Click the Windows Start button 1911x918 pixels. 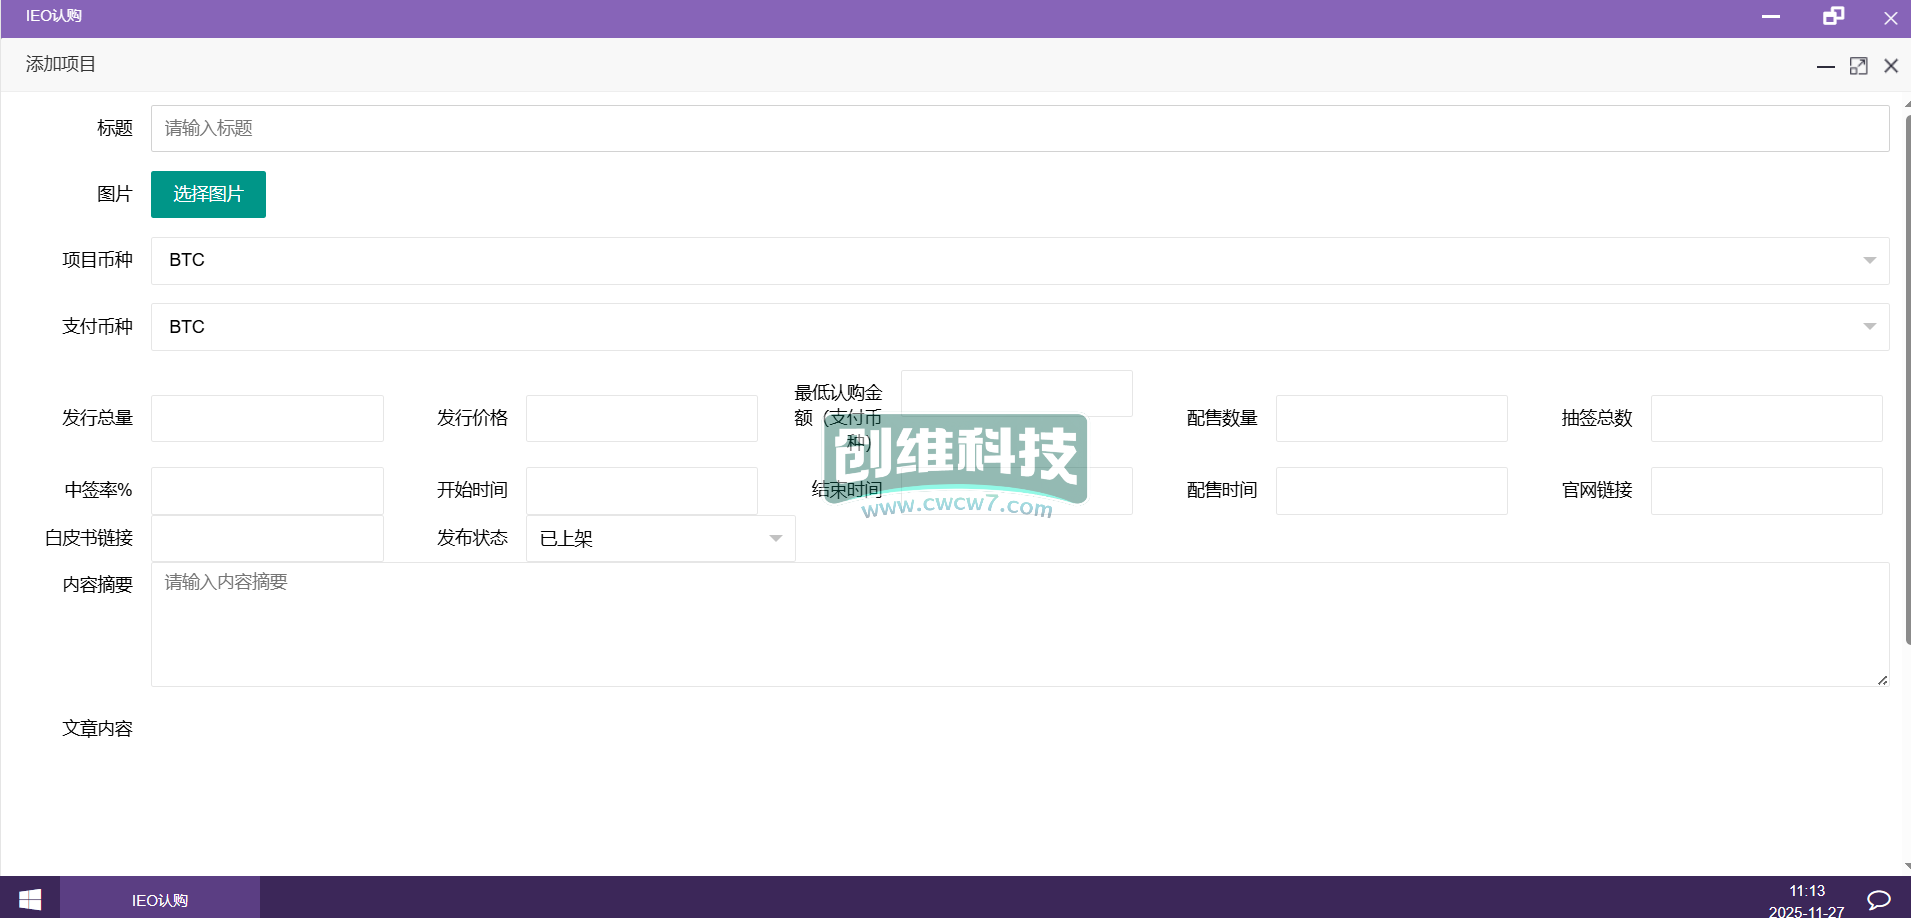click(x=30, y=899)
